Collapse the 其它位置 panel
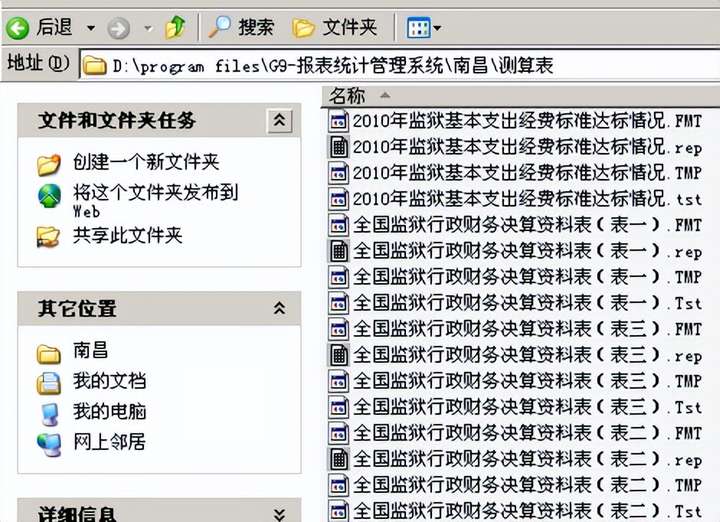 [x=279, y=308]
